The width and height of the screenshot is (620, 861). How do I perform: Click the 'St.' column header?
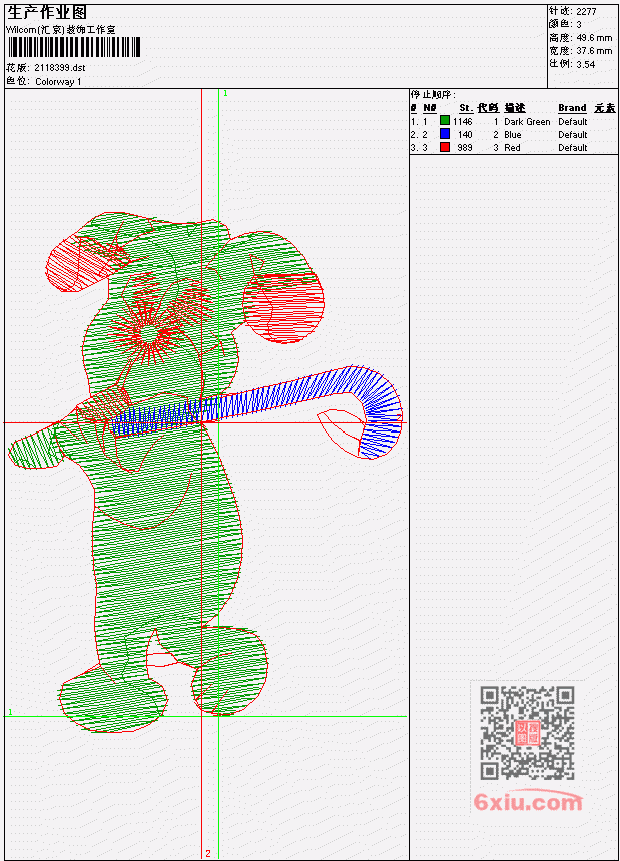click(x=466, y=108)
